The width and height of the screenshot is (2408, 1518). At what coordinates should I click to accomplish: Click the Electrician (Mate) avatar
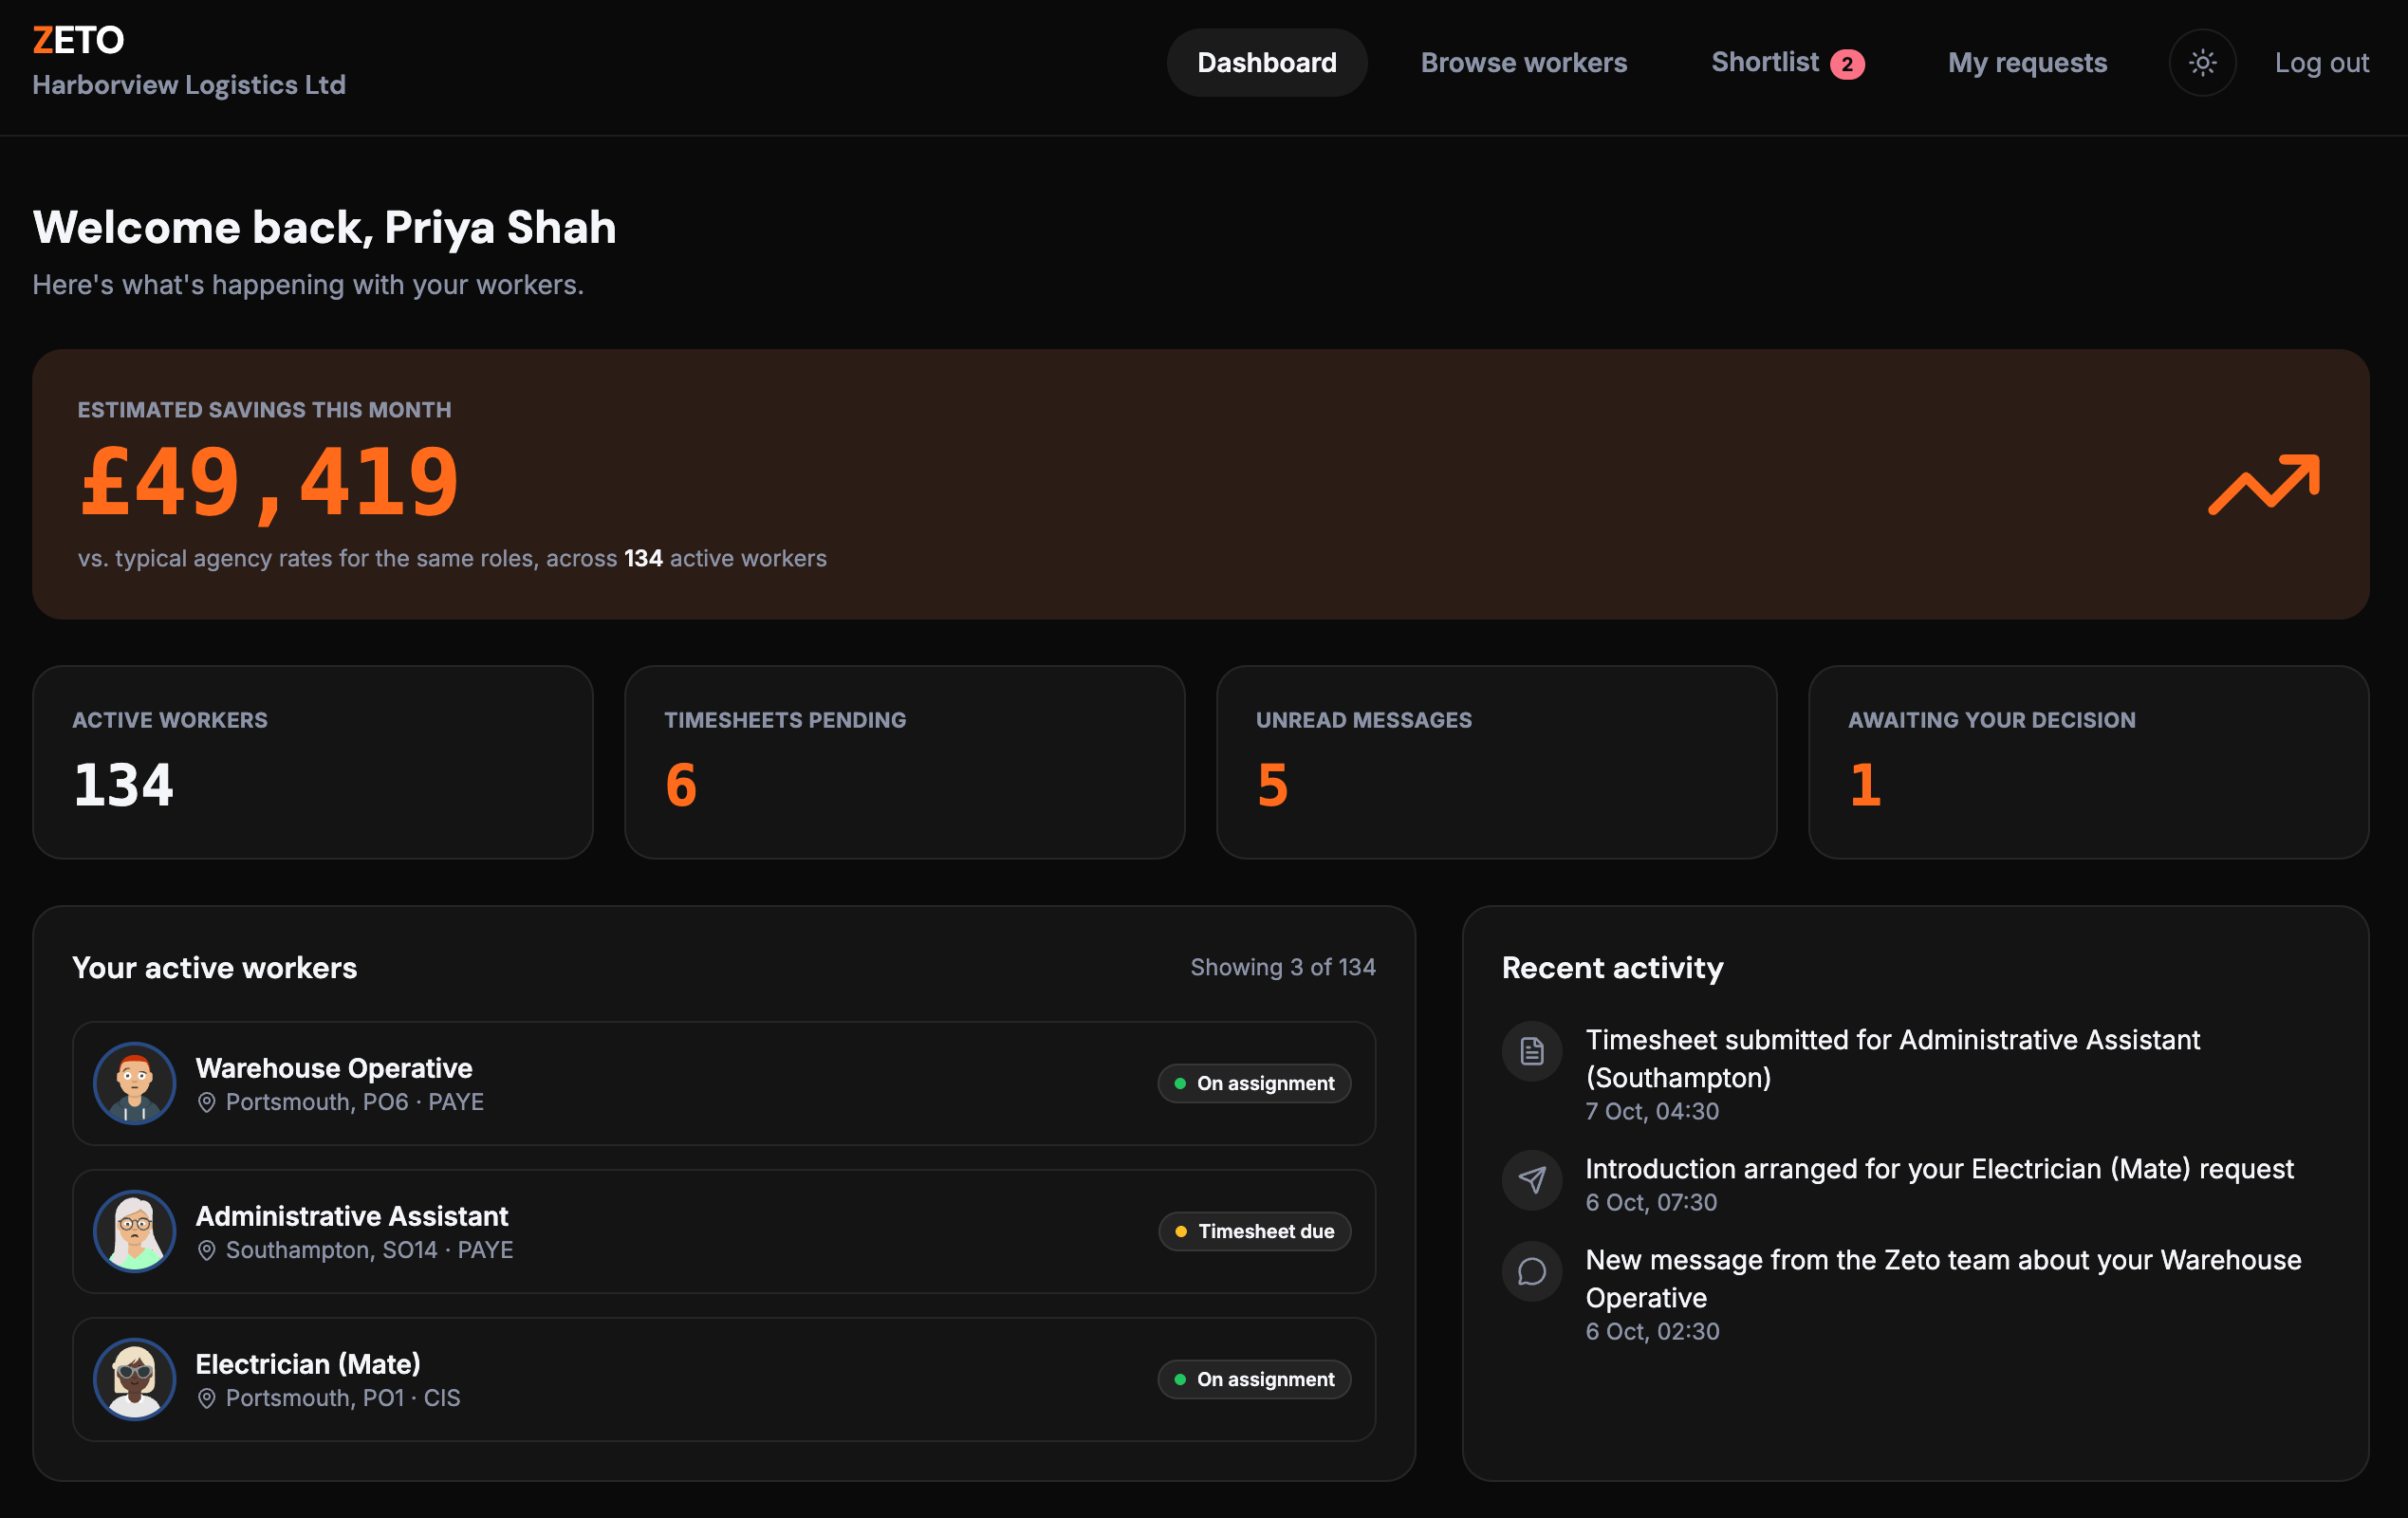pos(135,1379)
